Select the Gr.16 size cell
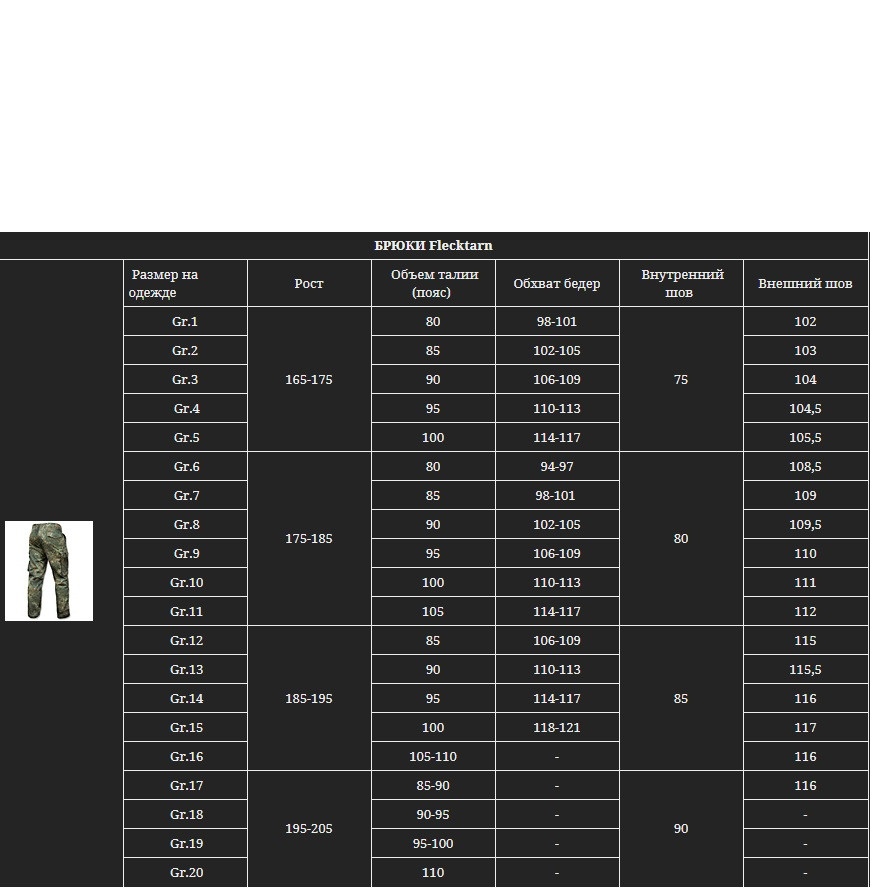This screenshot has width=872, height=888. pos(185,756)
